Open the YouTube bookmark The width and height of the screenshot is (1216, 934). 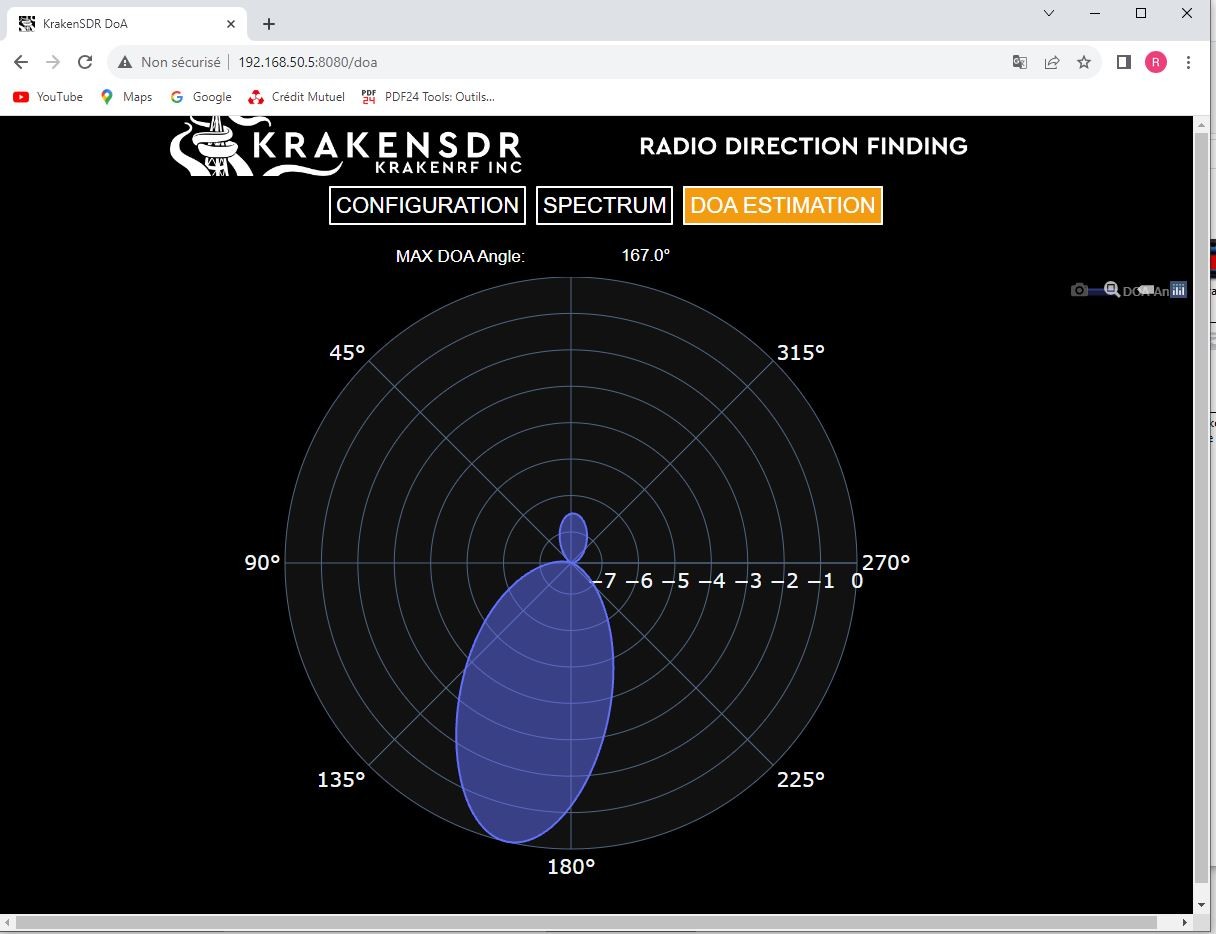[x=48, y=97]
